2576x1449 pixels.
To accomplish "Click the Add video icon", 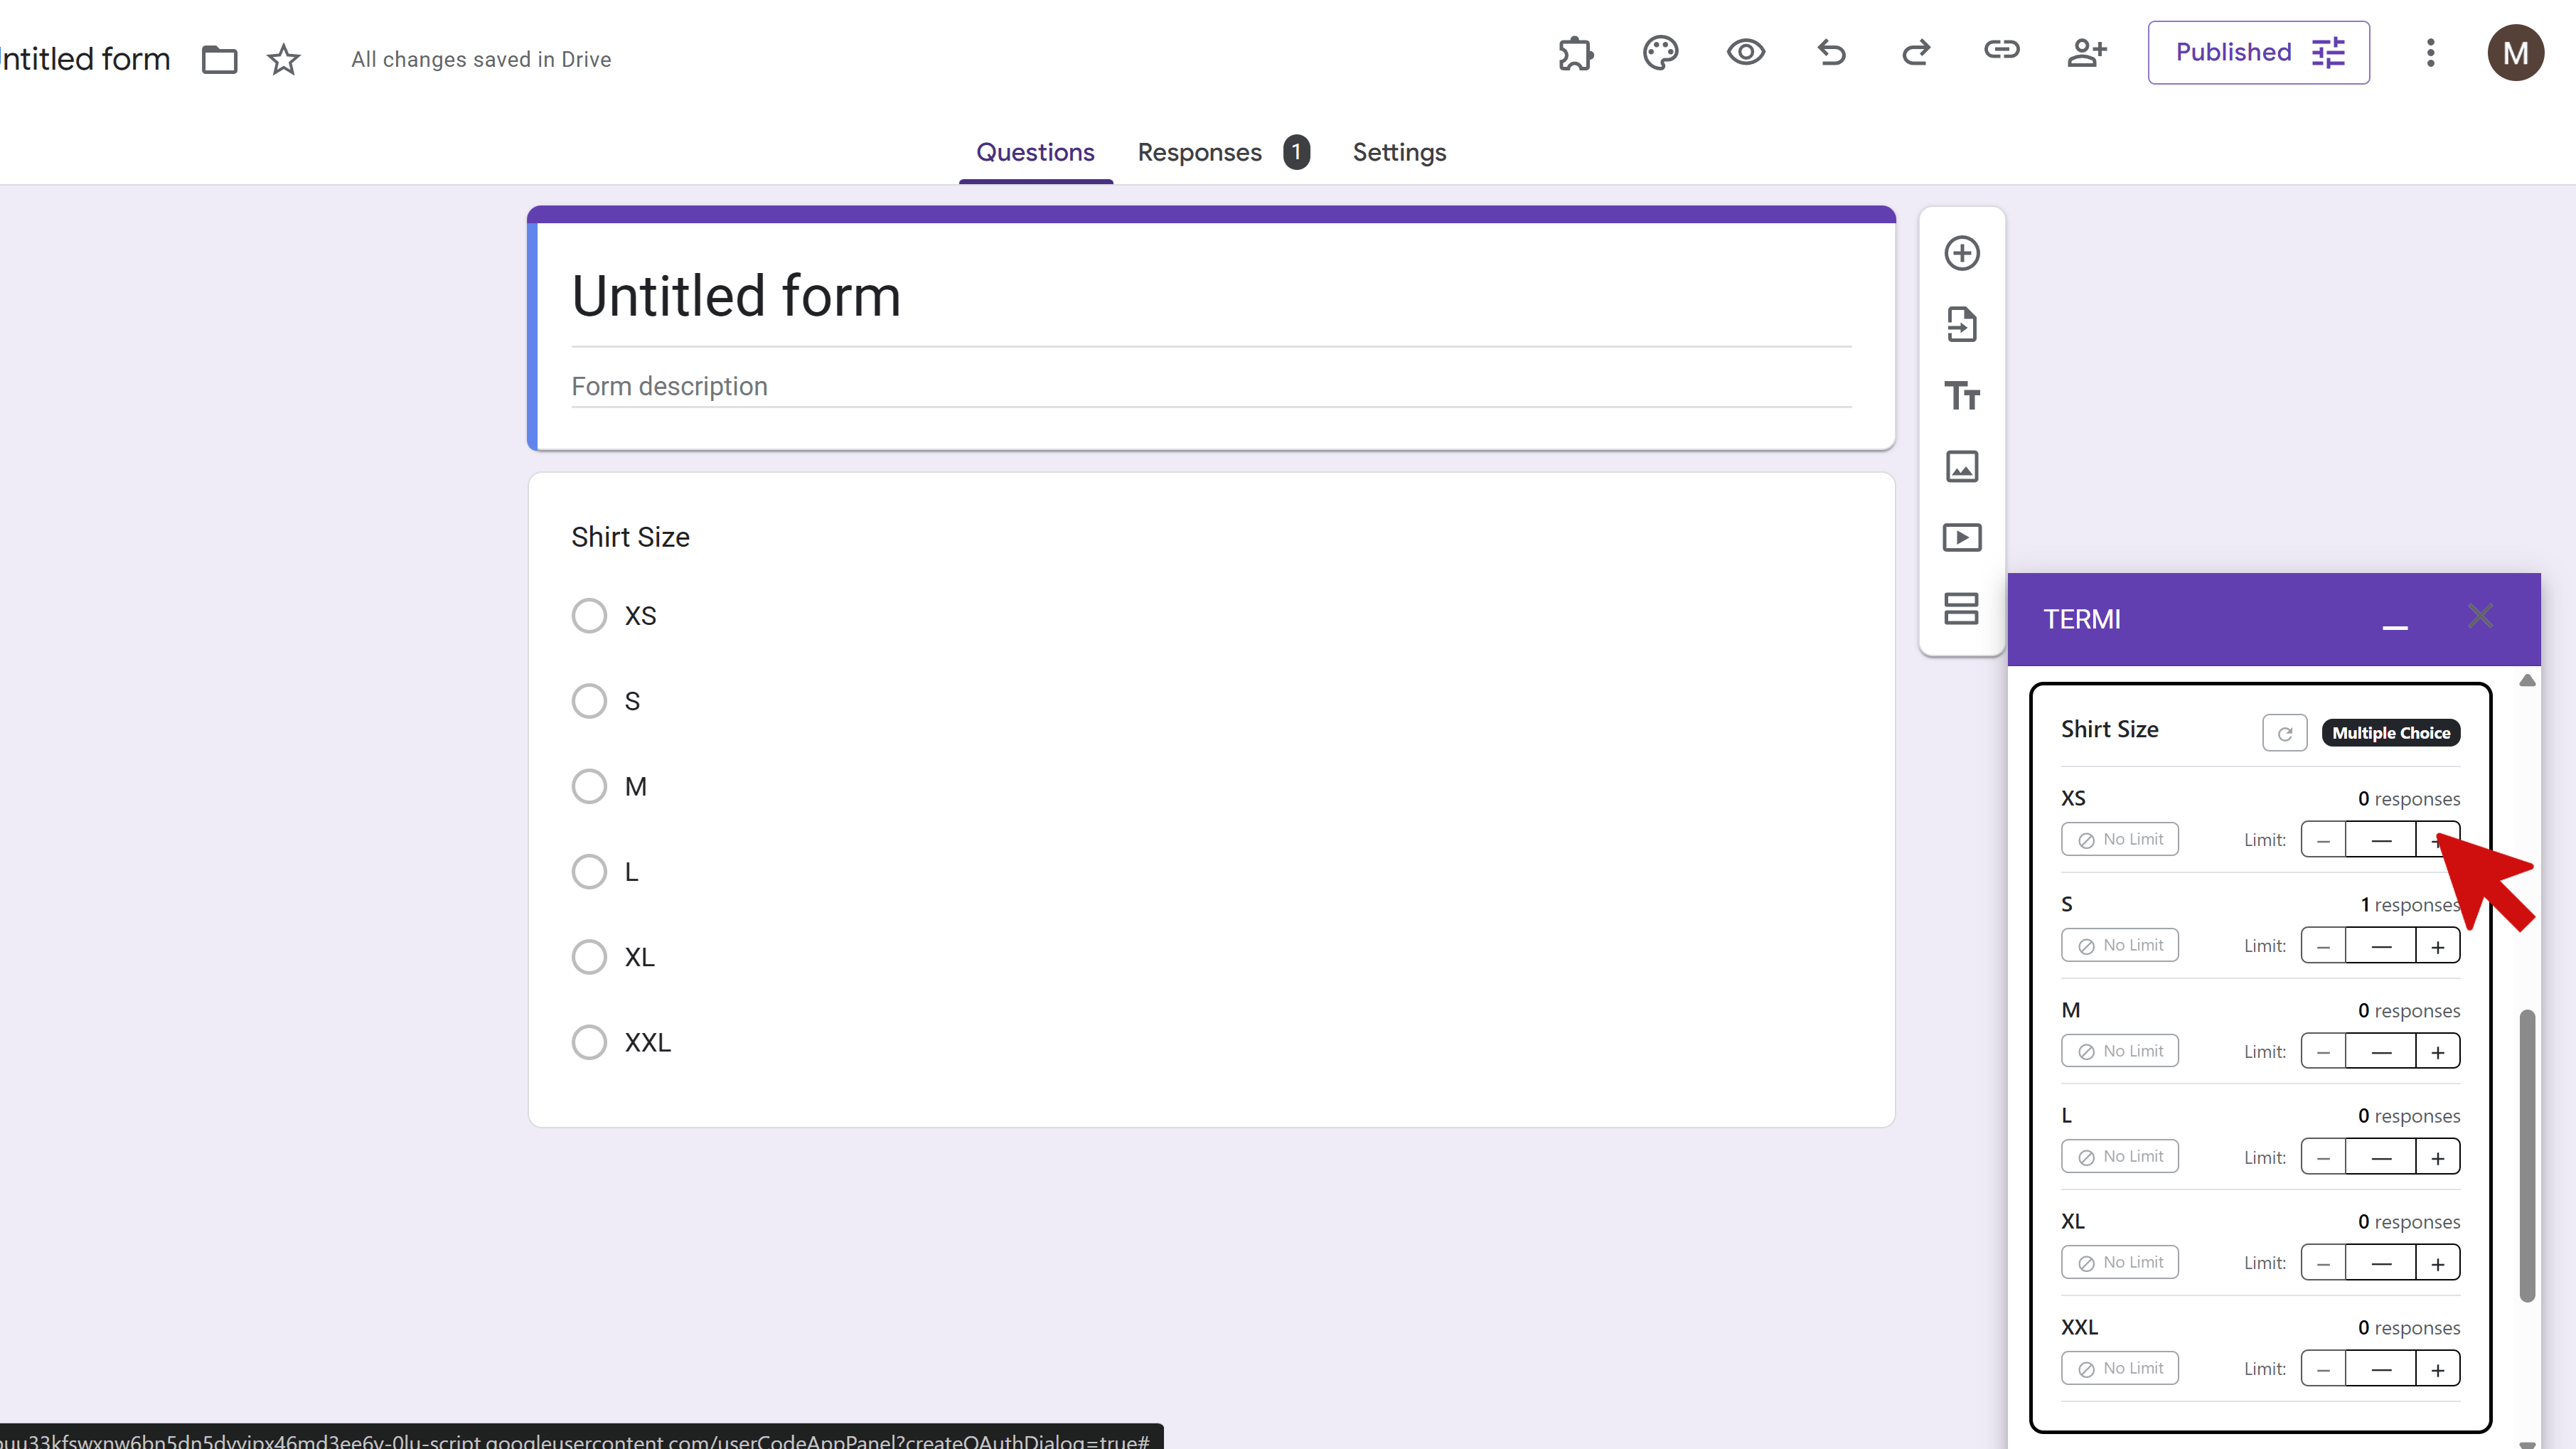I will click(x=1961, y=538).
